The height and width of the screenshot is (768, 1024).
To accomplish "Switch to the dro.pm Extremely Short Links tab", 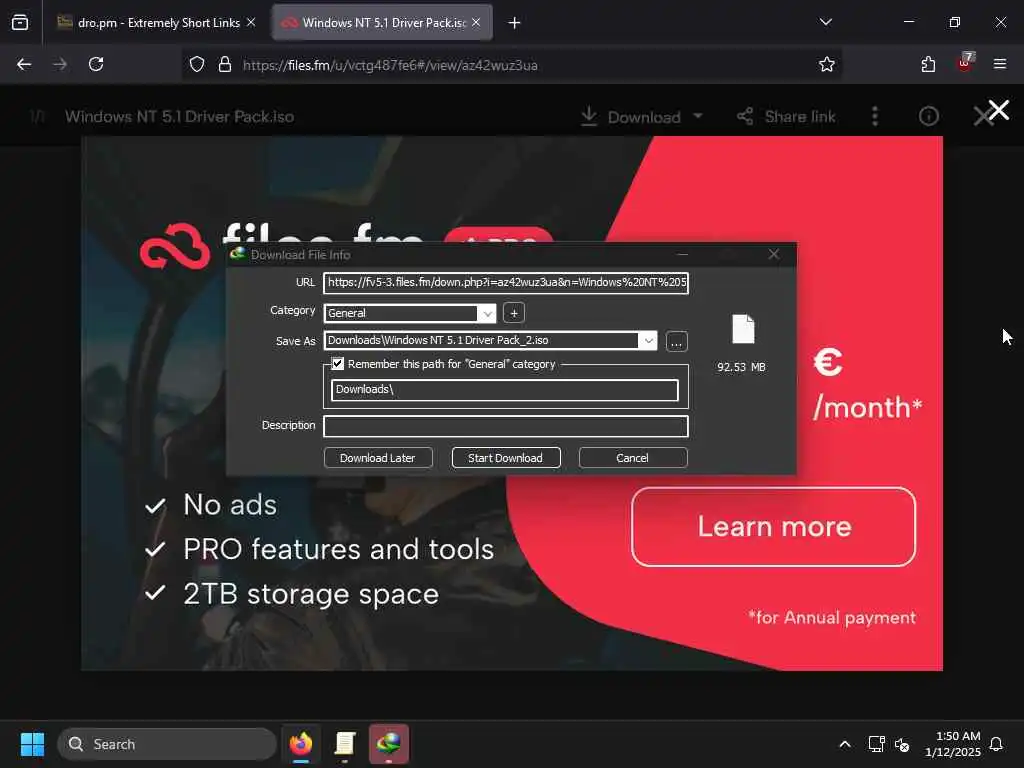I will (x=155, y=23).
